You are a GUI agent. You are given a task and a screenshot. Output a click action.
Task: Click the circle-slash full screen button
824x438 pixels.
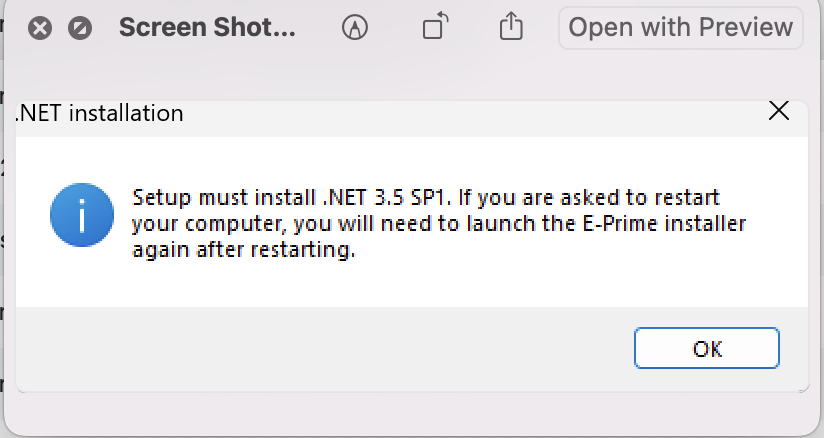[x=80, y=28]
